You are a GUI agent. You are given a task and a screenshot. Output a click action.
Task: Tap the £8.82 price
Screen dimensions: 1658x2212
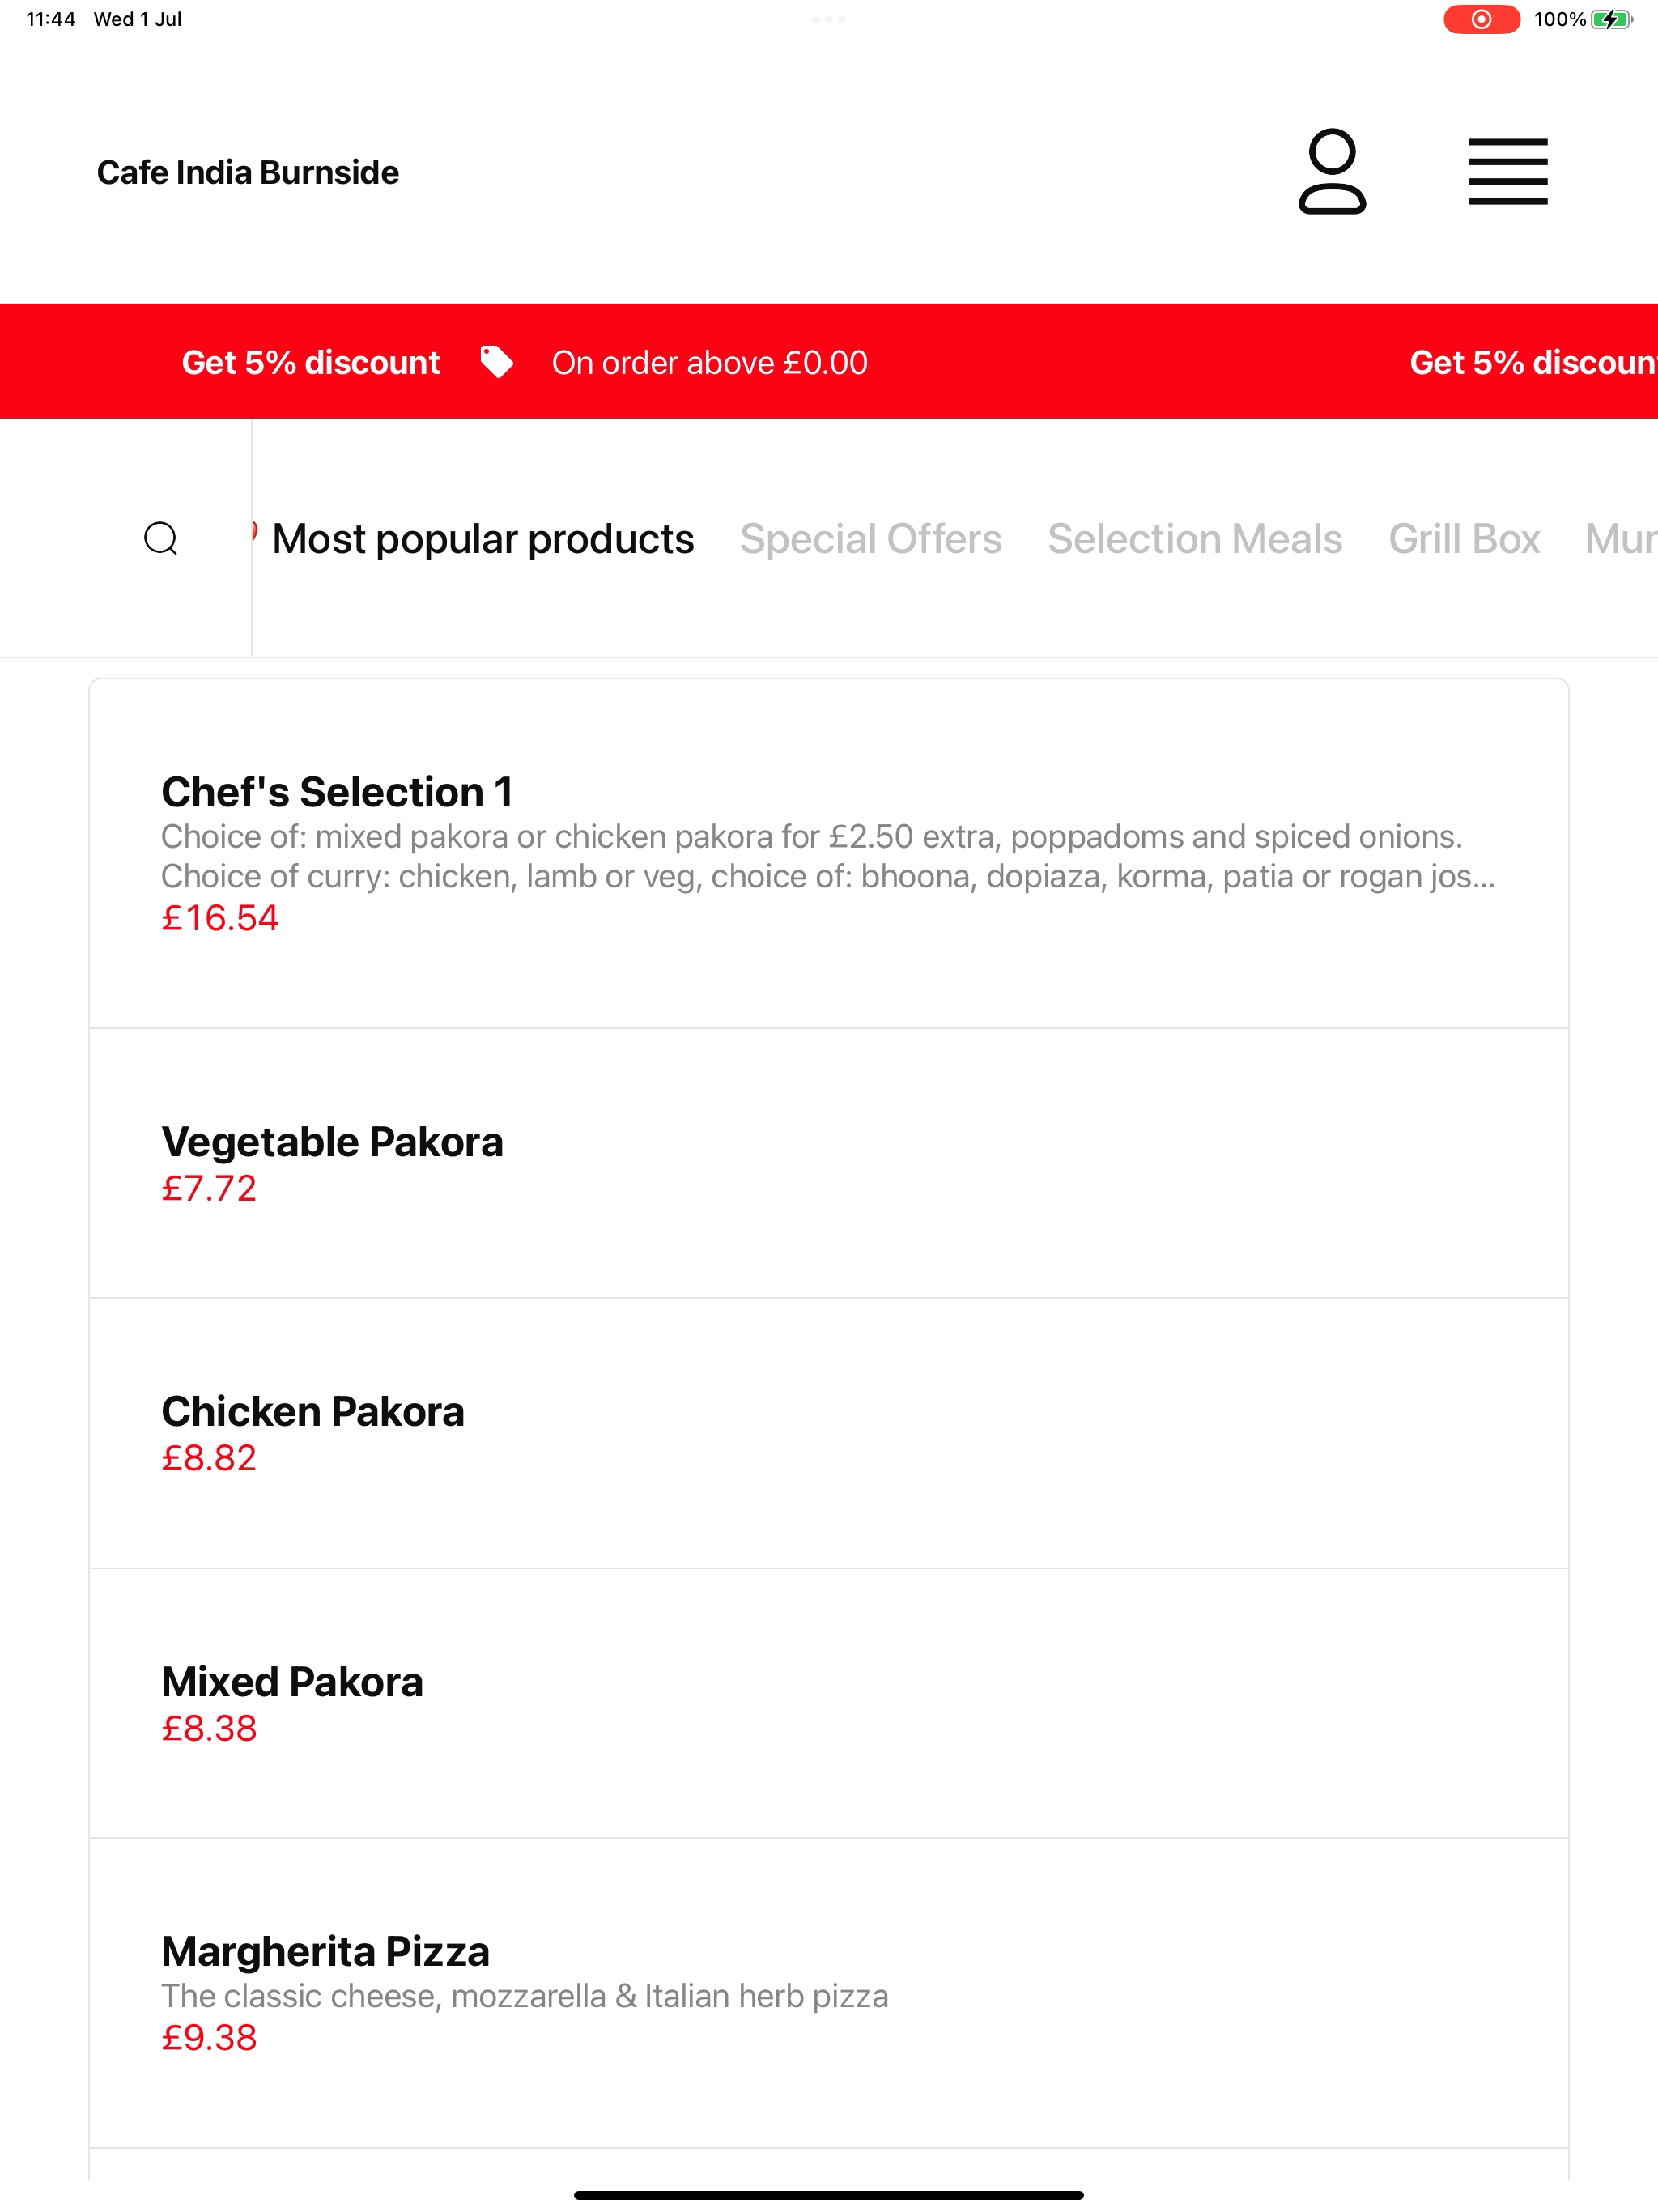point(209,1458)
